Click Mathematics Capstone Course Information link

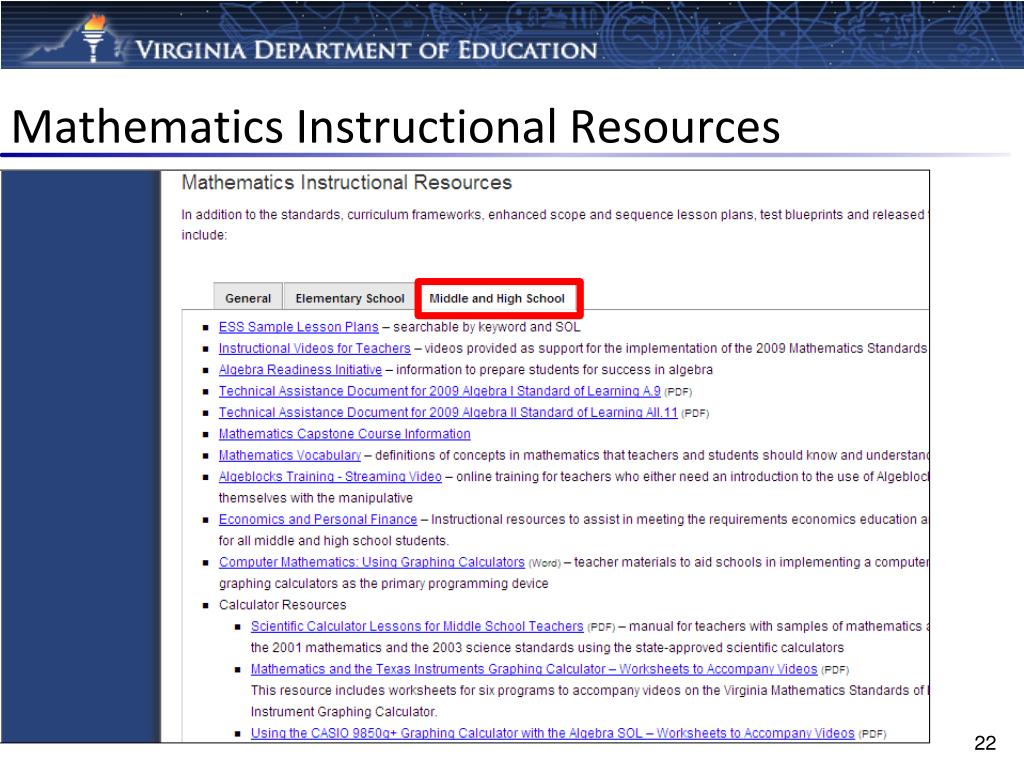click(344, 434)
